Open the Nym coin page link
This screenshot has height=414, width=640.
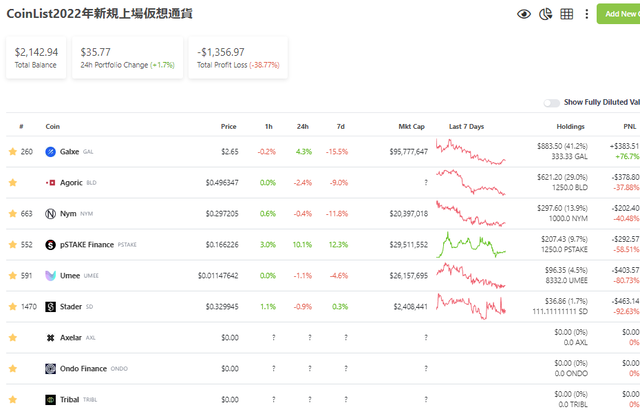click(68, 214)
